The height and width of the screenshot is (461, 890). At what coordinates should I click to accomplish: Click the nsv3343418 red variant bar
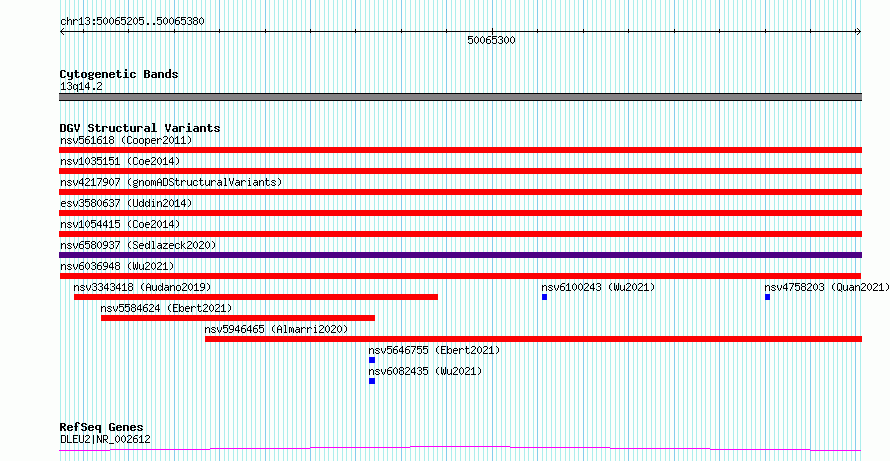tap(256, 297)
